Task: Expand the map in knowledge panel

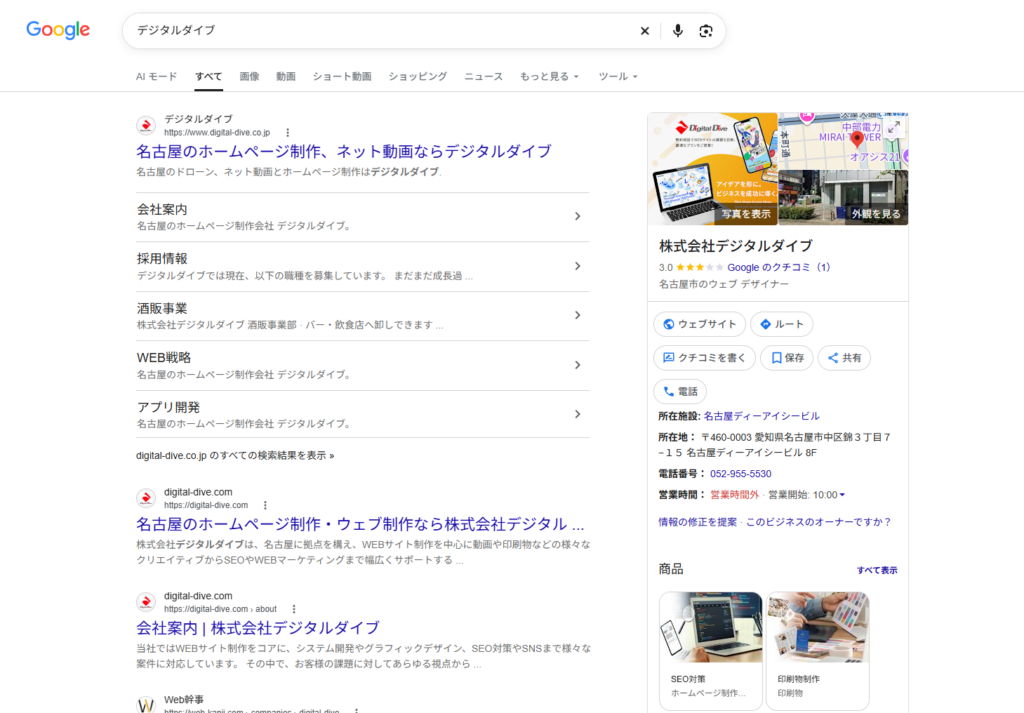Action: 894,127
